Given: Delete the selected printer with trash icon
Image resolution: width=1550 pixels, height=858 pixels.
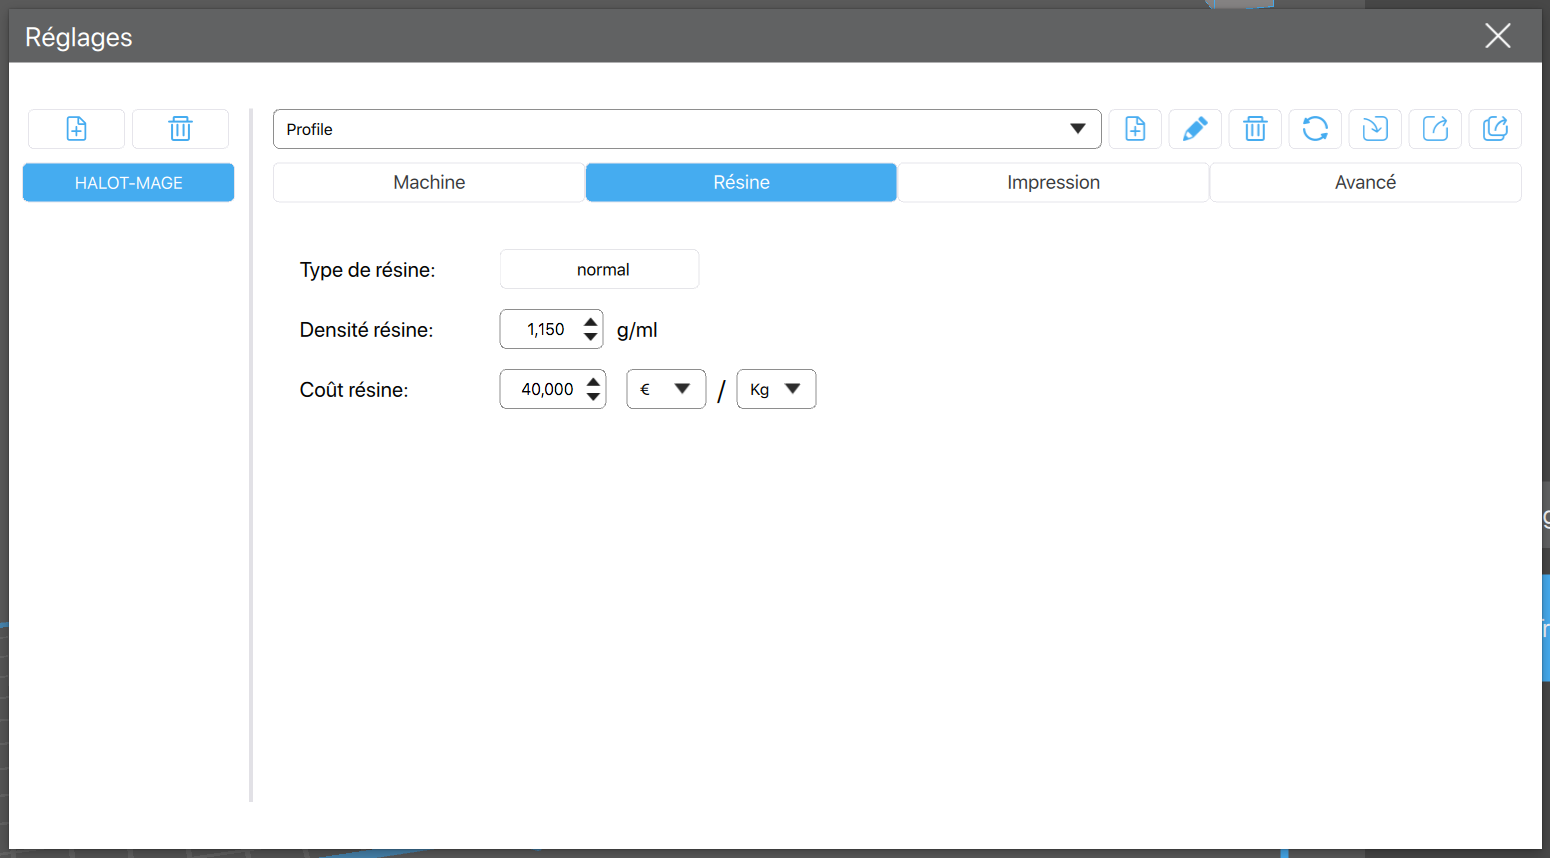Looking at the screenshot, I should (180, 129).
